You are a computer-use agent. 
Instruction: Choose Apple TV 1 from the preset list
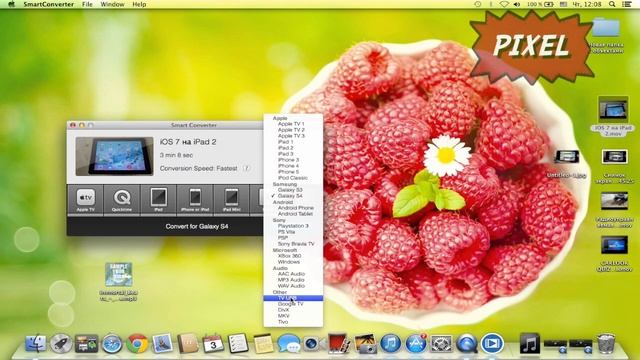(291, 124)
